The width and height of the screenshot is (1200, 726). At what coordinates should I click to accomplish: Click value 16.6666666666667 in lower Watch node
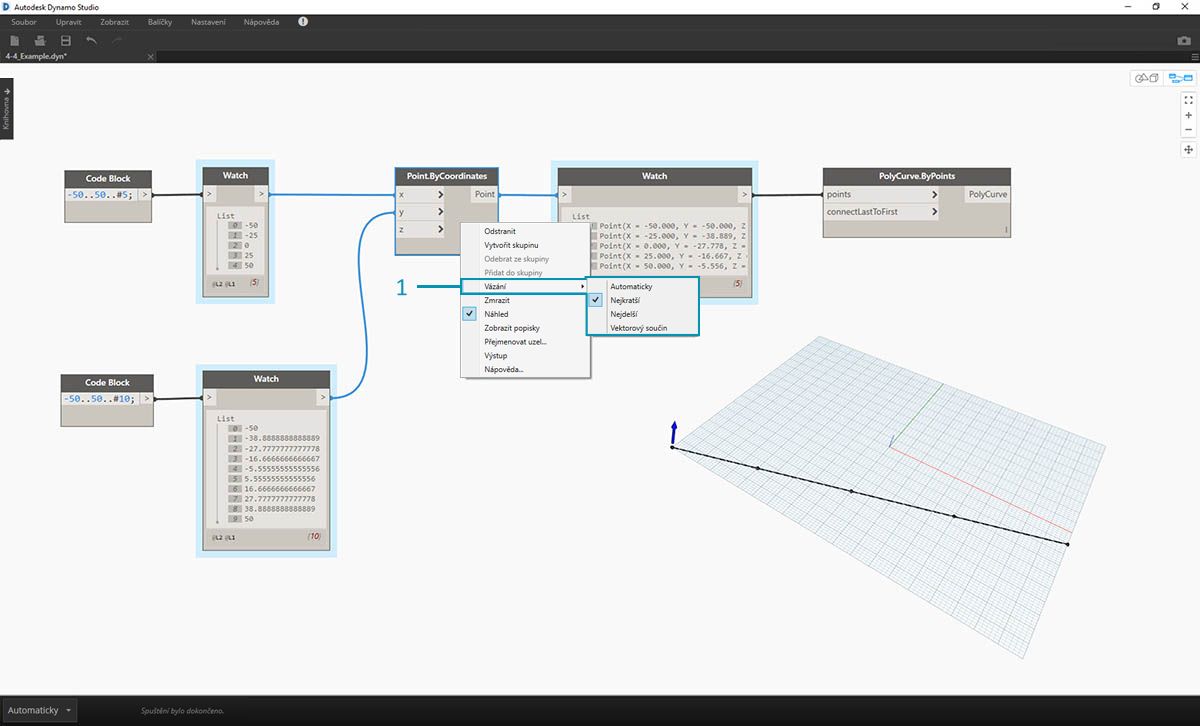280,488
